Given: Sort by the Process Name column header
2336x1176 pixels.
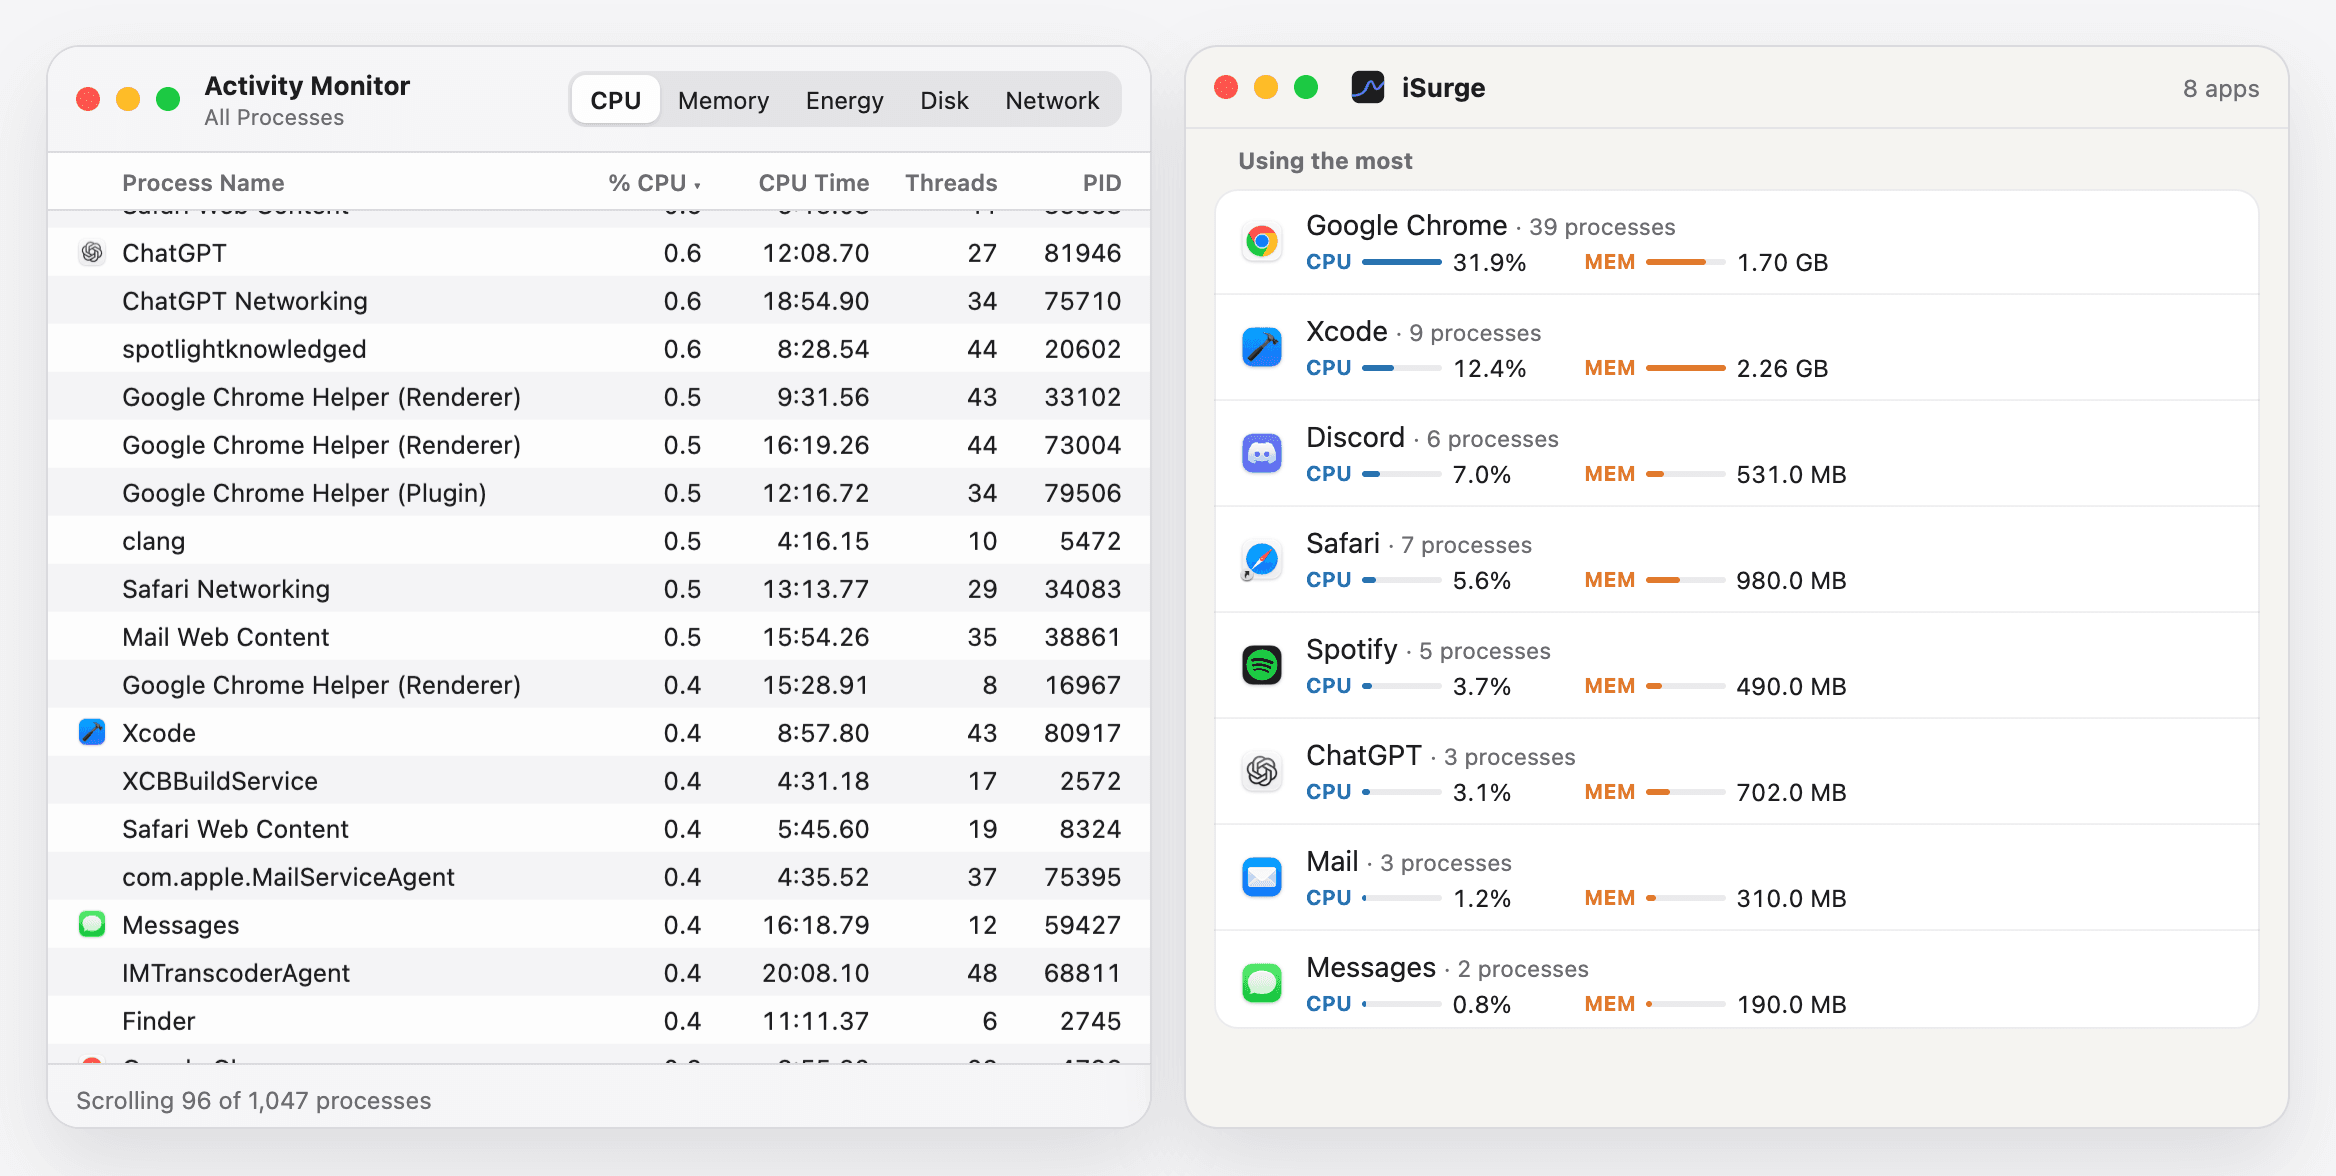Looking at the screenshot, I should coord(203,183).
